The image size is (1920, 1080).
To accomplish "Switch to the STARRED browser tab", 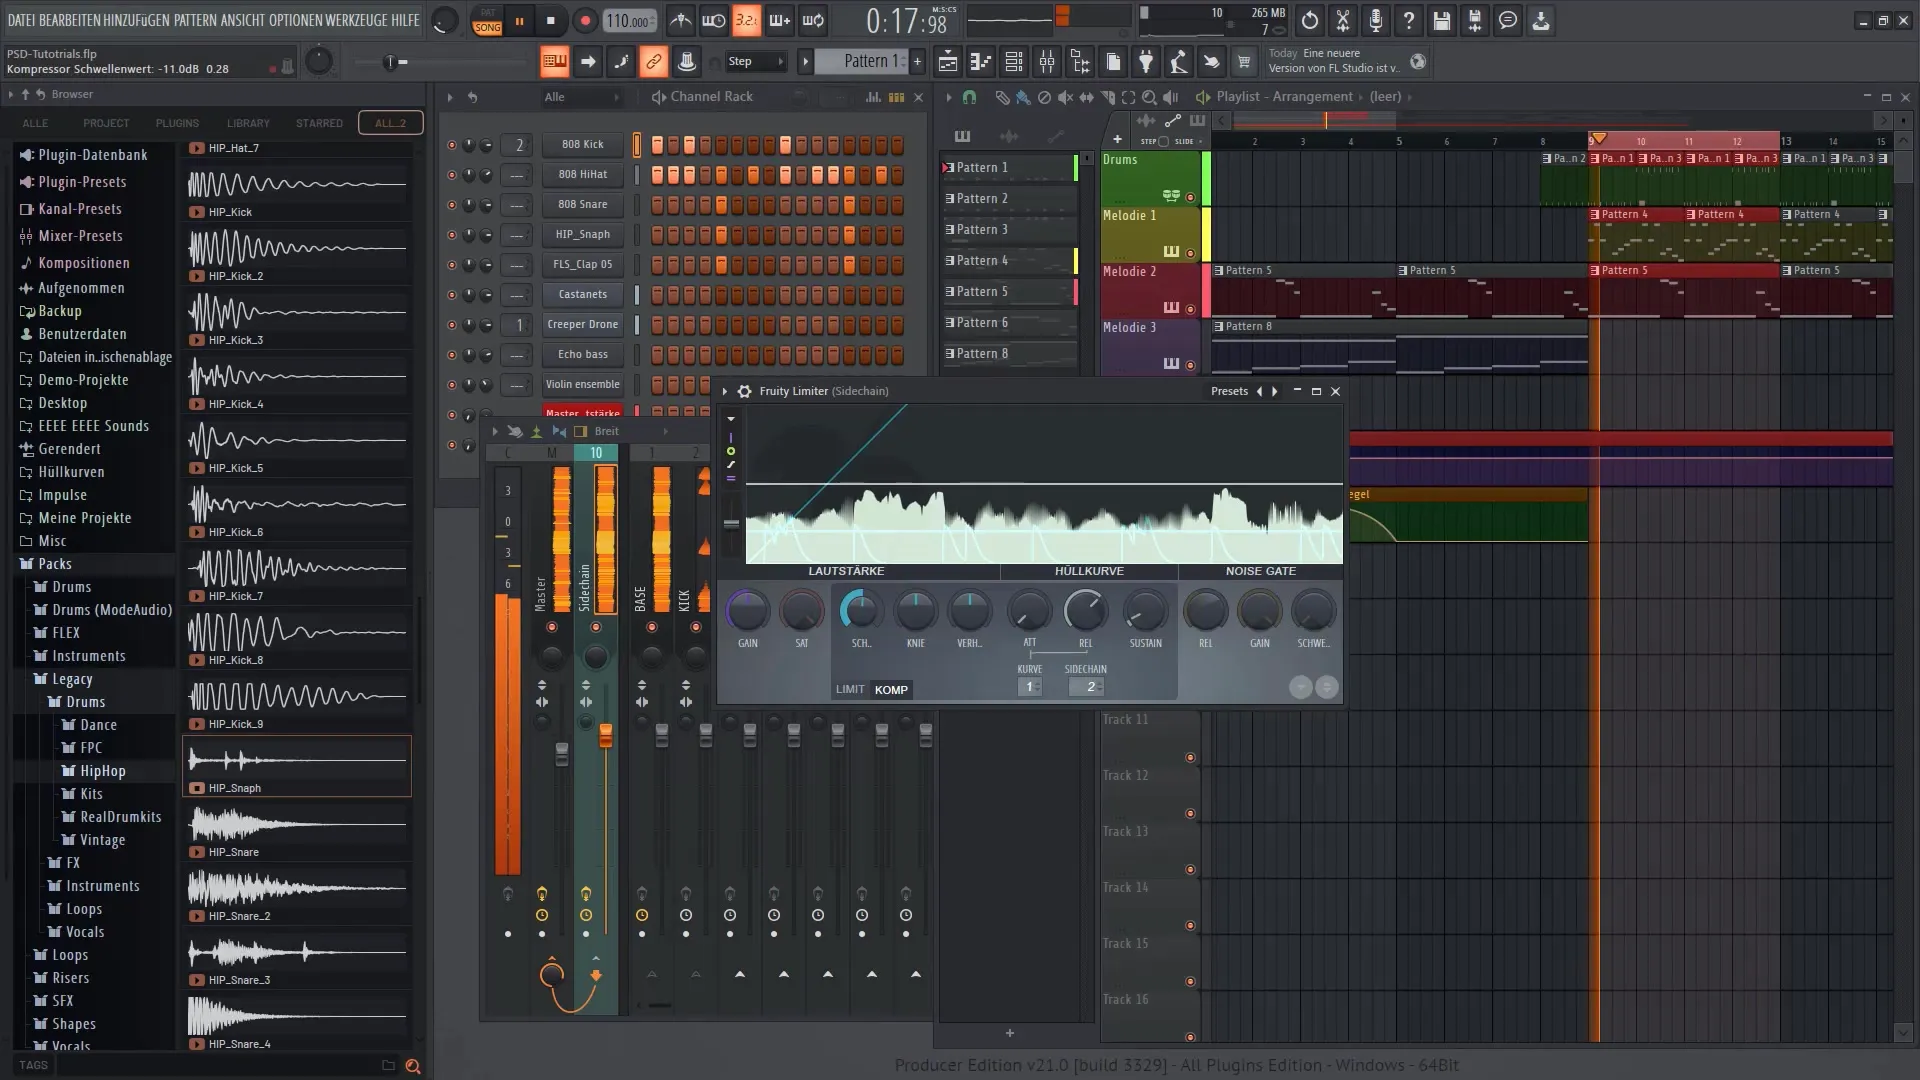I will click(x=319, y=123).
